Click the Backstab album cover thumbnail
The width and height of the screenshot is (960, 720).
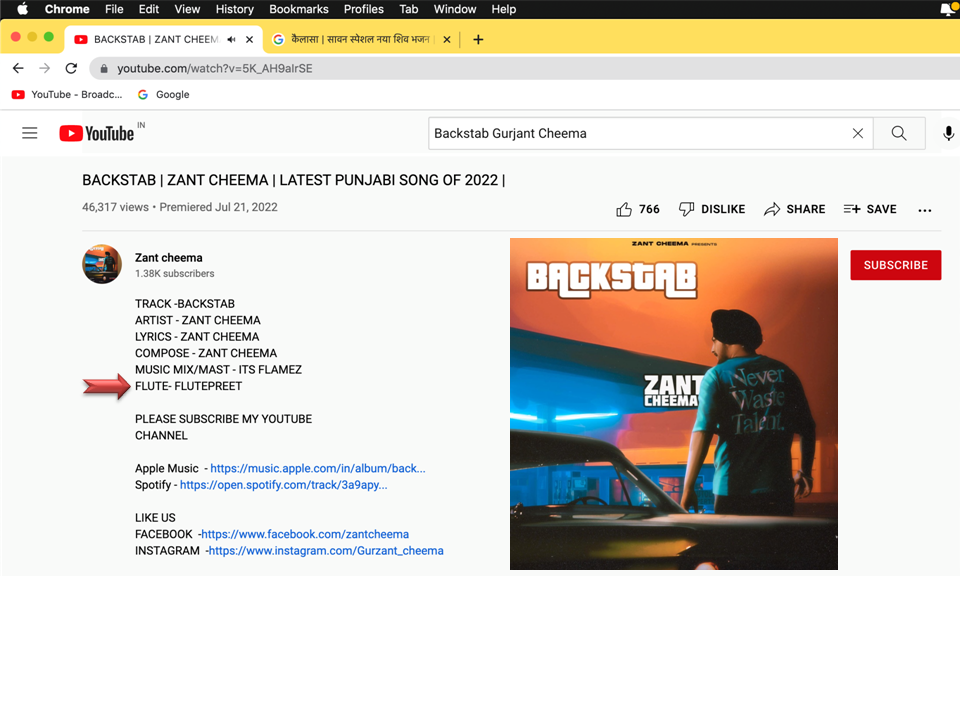(673, 403)
